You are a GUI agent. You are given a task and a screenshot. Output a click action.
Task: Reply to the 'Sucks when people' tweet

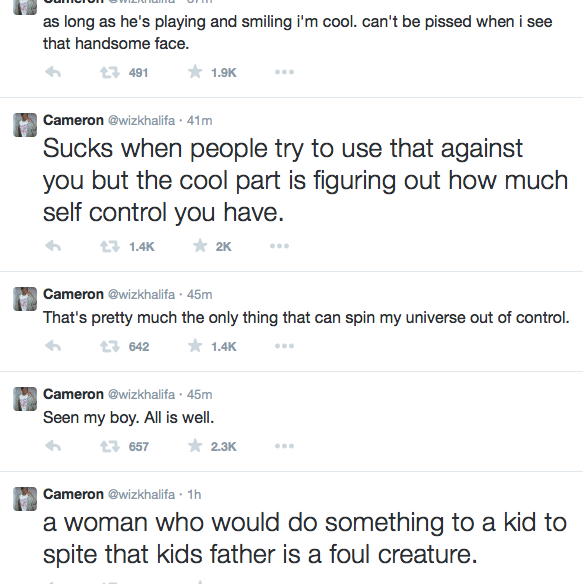(53, 246)
